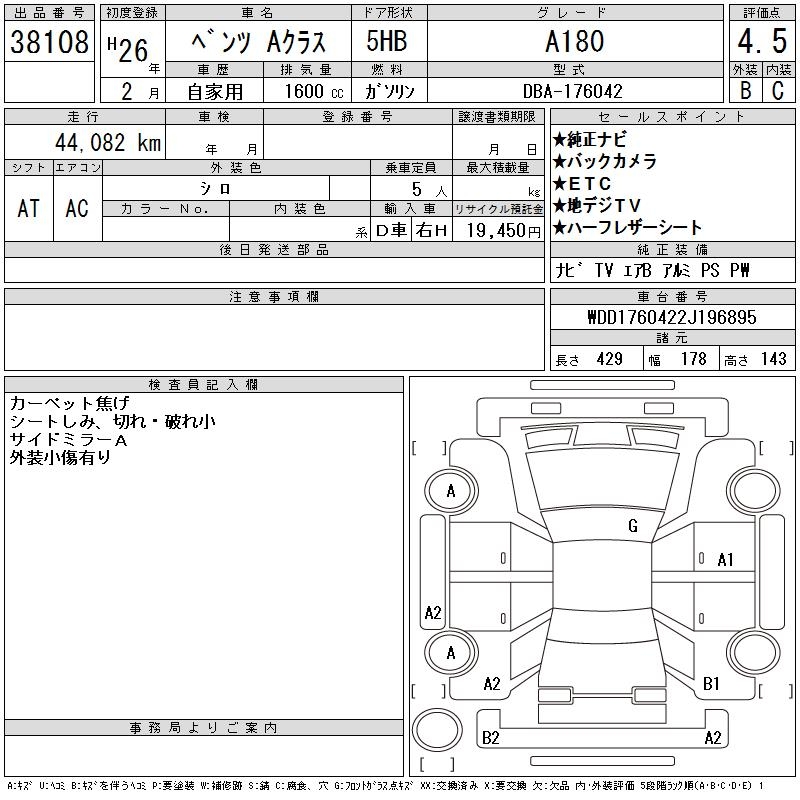Screen dimensions: 800x800
Task: Select exterior color シロ
Action: [x=215, y=189]
